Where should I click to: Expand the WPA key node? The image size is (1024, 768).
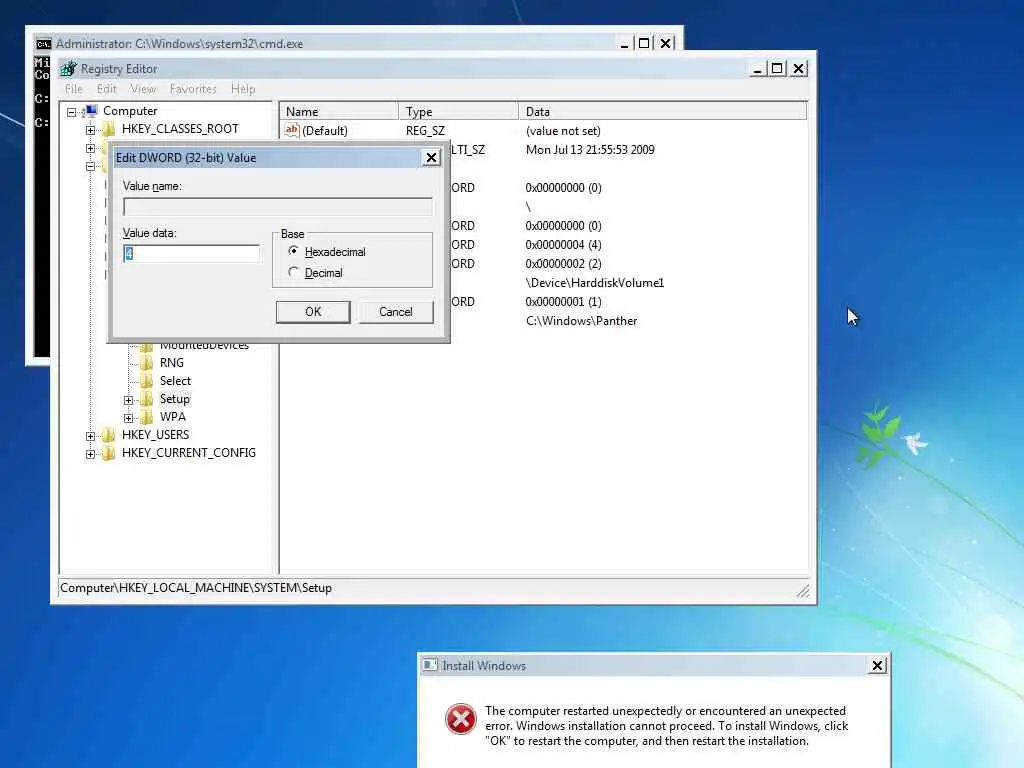click(128, 417)
